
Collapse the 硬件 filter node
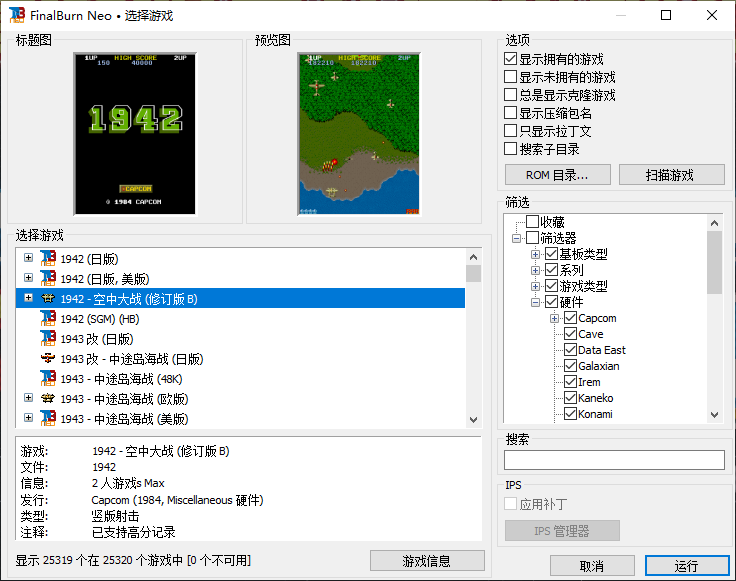tap(535, 302)
